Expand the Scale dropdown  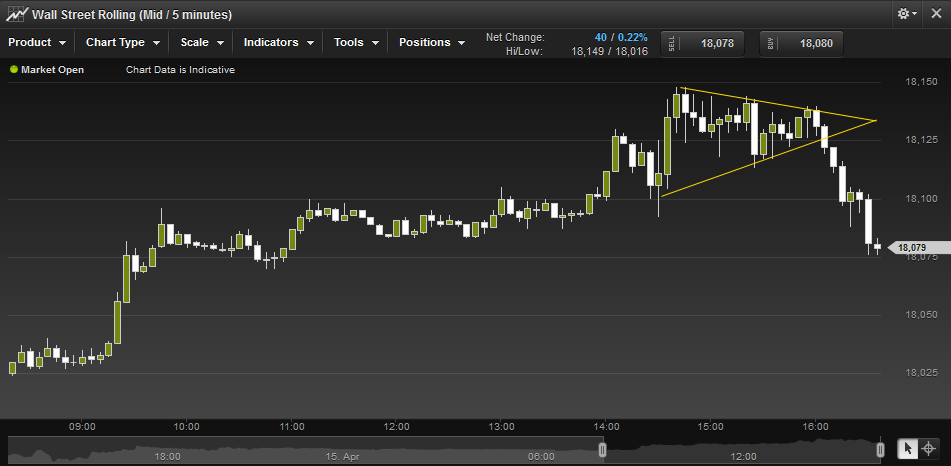tap(202, 43)
